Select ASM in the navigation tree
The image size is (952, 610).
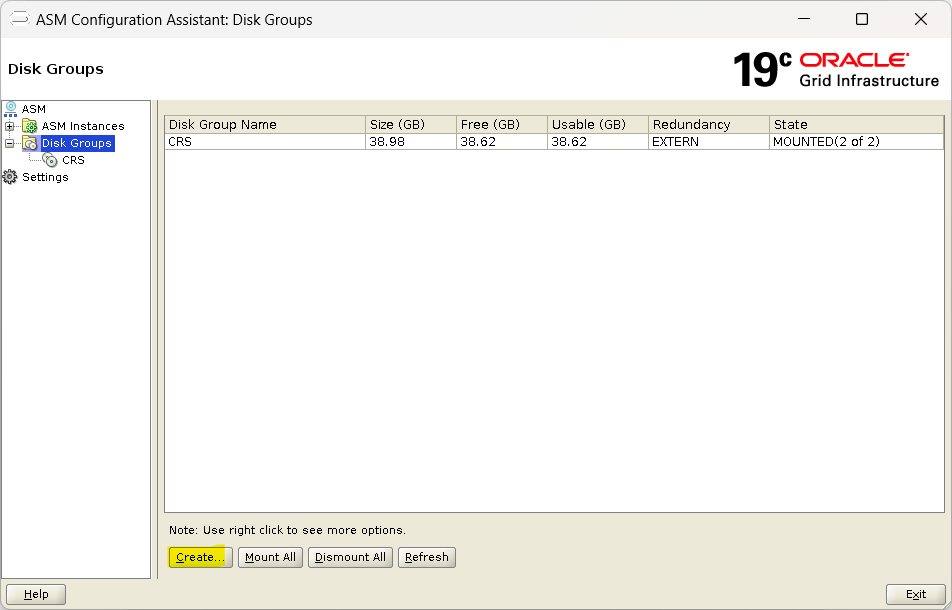point(33,109)
